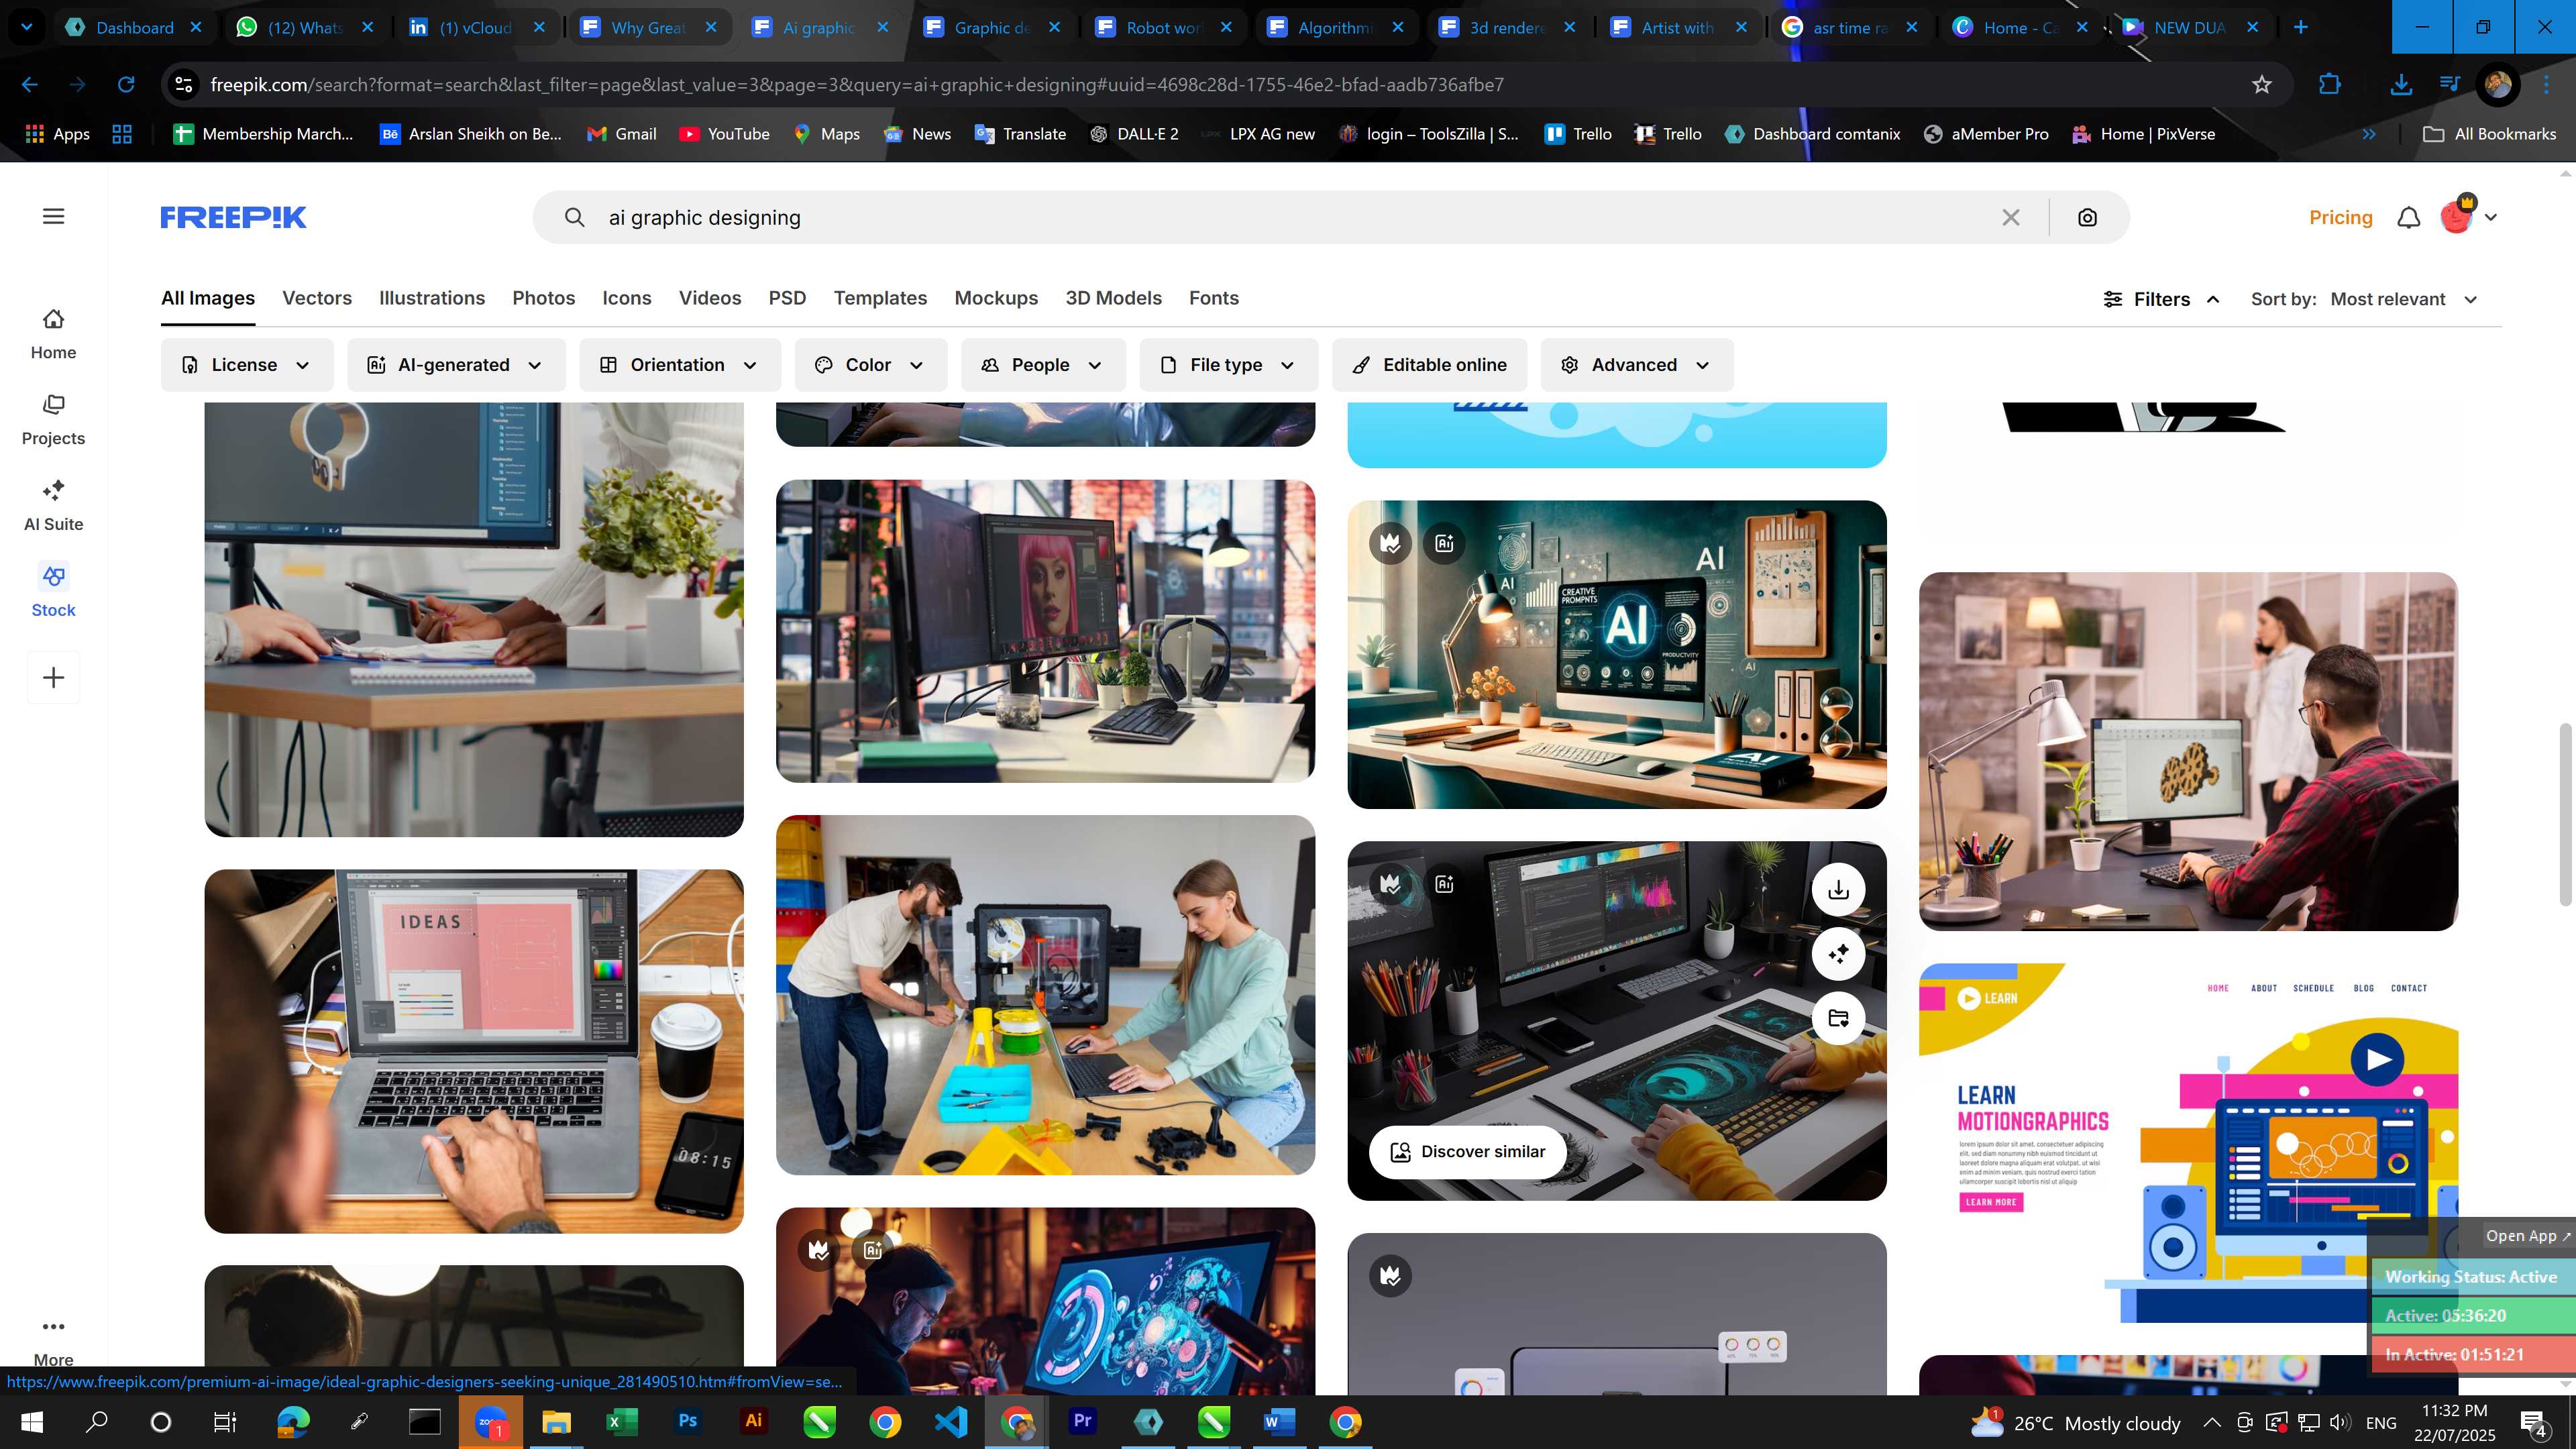Viewport: 2576px width, 1449px height.
Task: Search by image using the camera icon
Action: (2087, 217)
